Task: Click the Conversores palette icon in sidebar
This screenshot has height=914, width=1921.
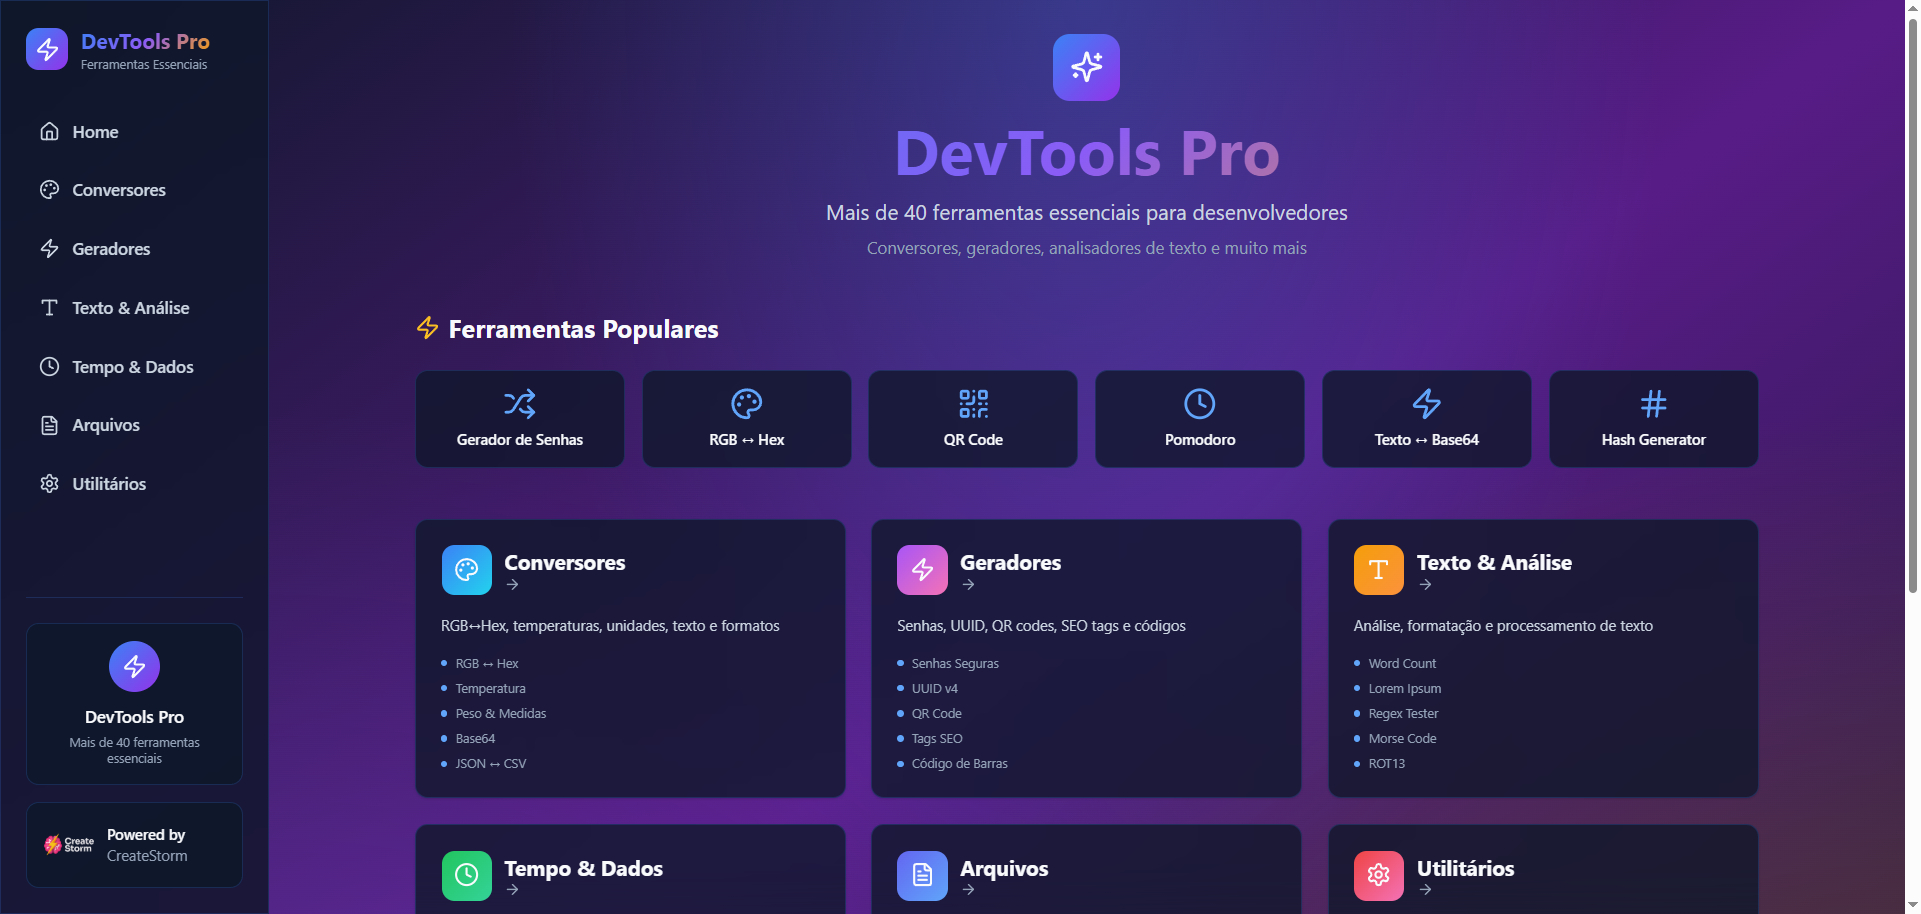Action: click(49, 189)
